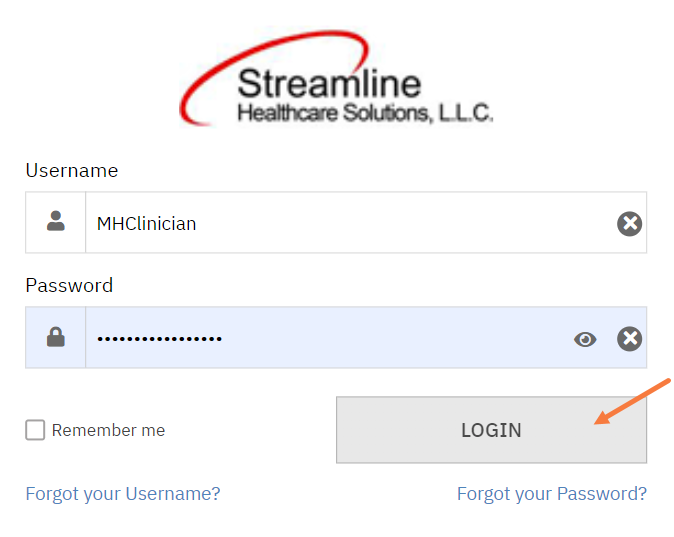Click the masked password dots

click(159, 339)
